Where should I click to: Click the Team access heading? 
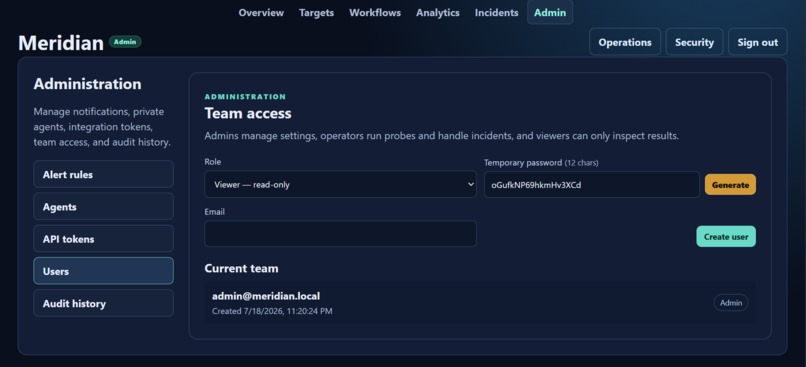pyautogui.click(x=248, y=113)
